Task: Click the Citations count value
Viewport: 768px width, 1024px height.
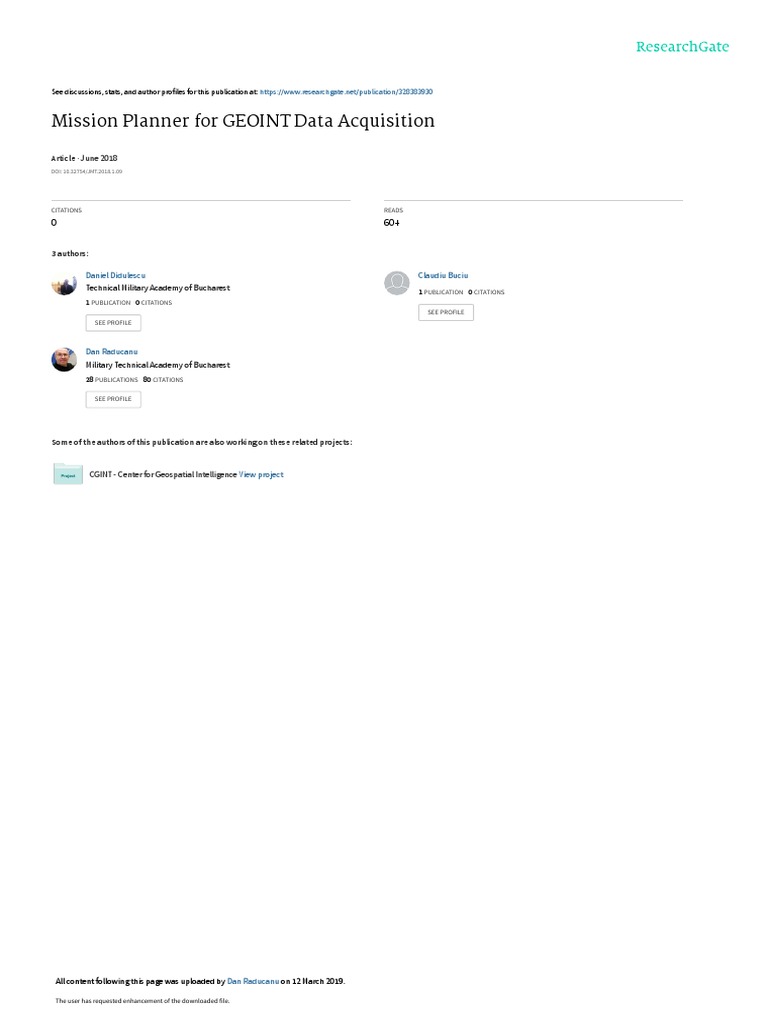Action: (54, 223)
